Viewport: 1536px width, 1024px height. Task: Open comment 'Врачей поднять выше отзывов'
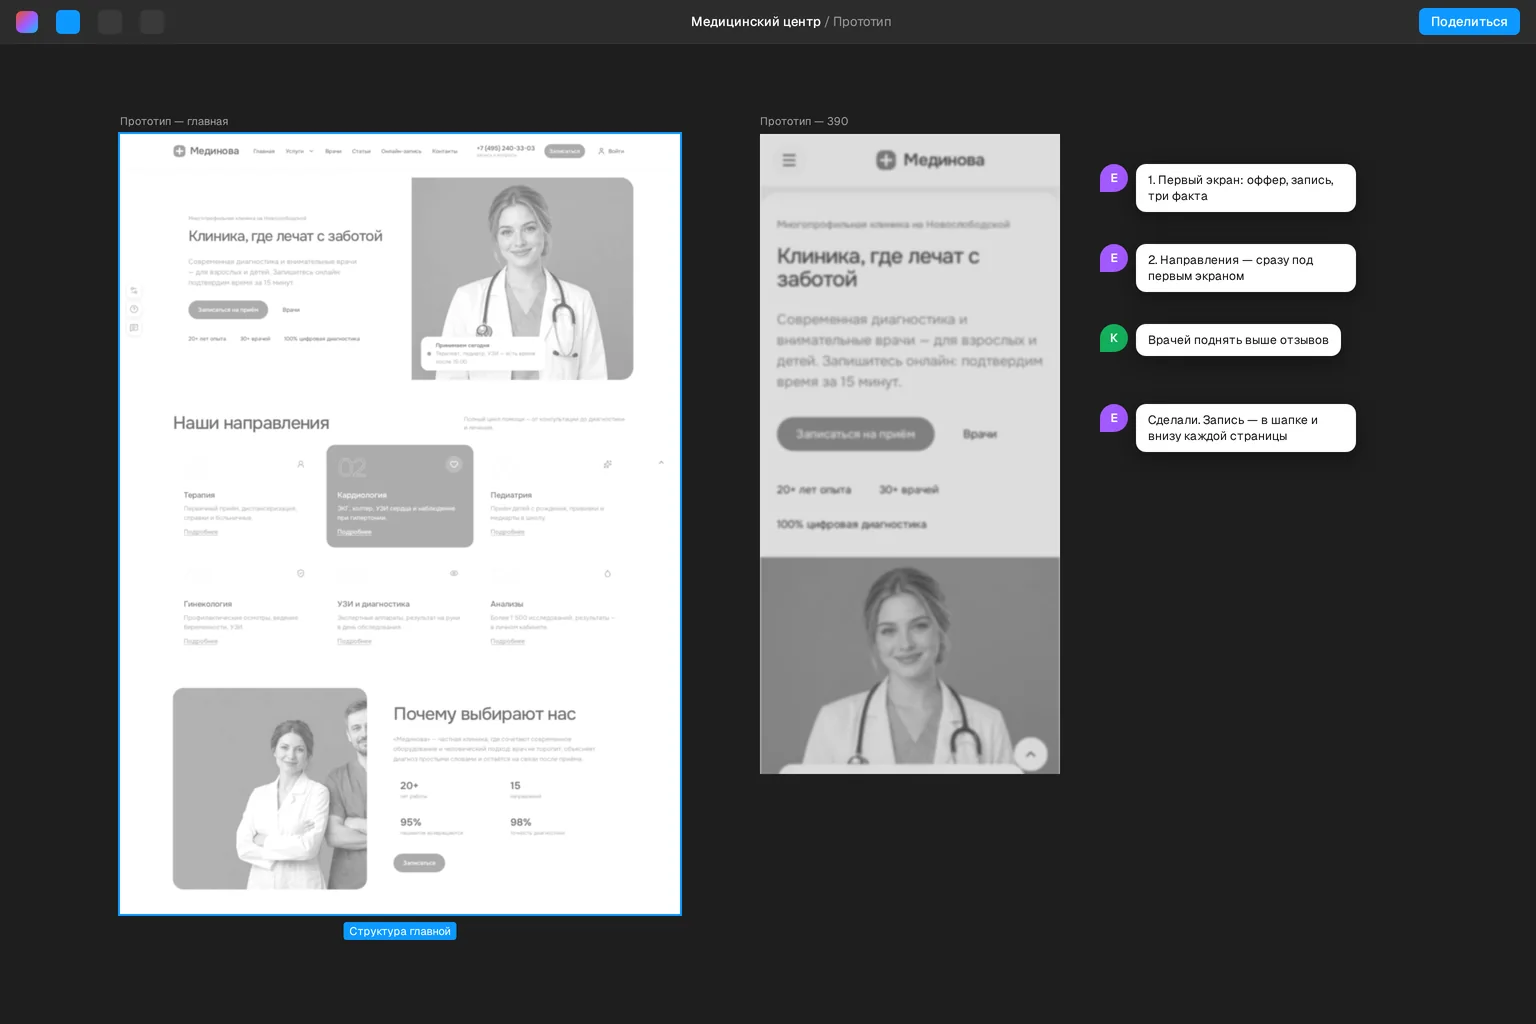1238,340
